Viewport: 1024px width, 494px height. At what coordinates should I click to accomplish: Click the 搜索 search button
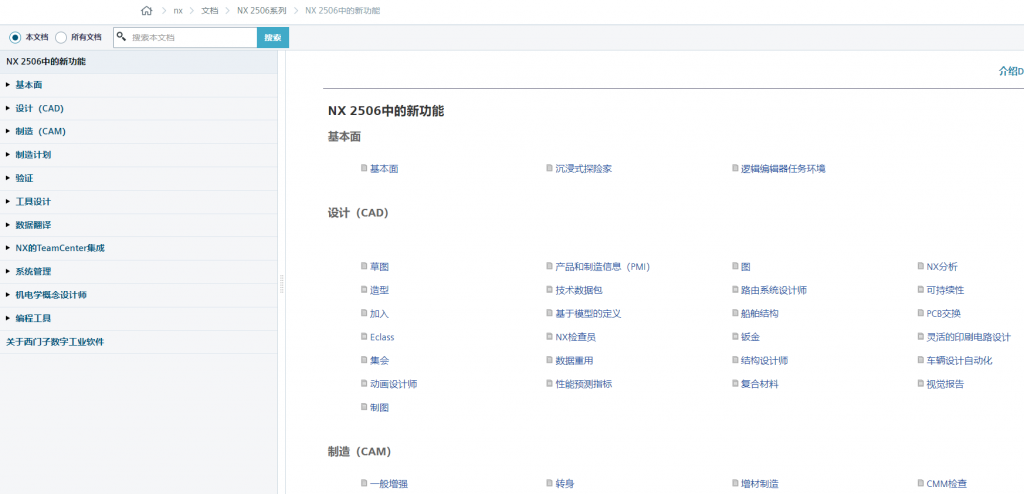click(273, 37)
